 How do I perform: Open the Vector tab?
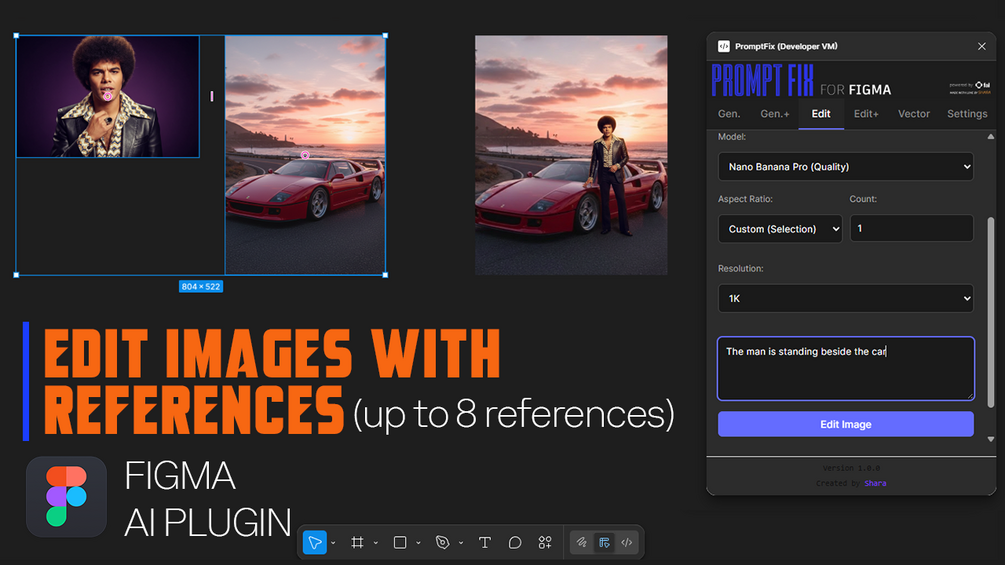click(x=913, y=114)
